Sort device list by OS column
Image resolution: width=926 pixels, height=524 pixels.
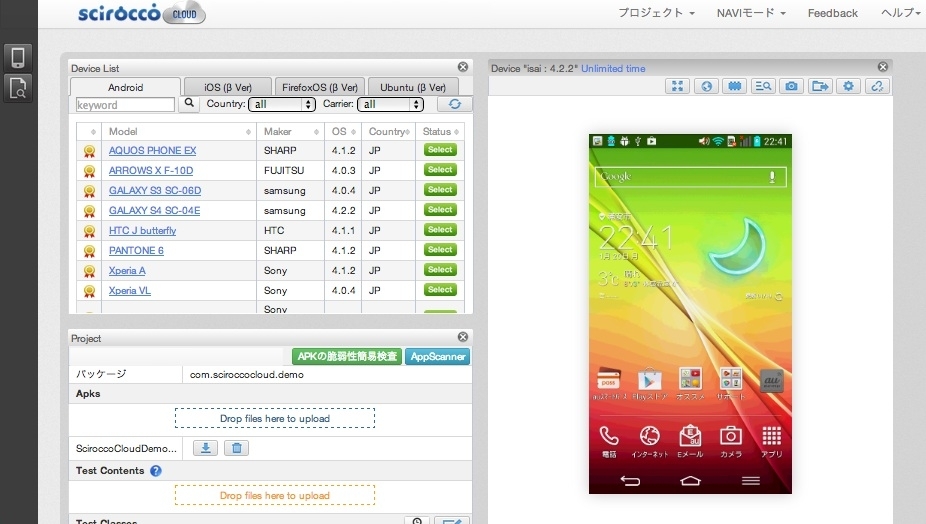[x=343, y=131]
